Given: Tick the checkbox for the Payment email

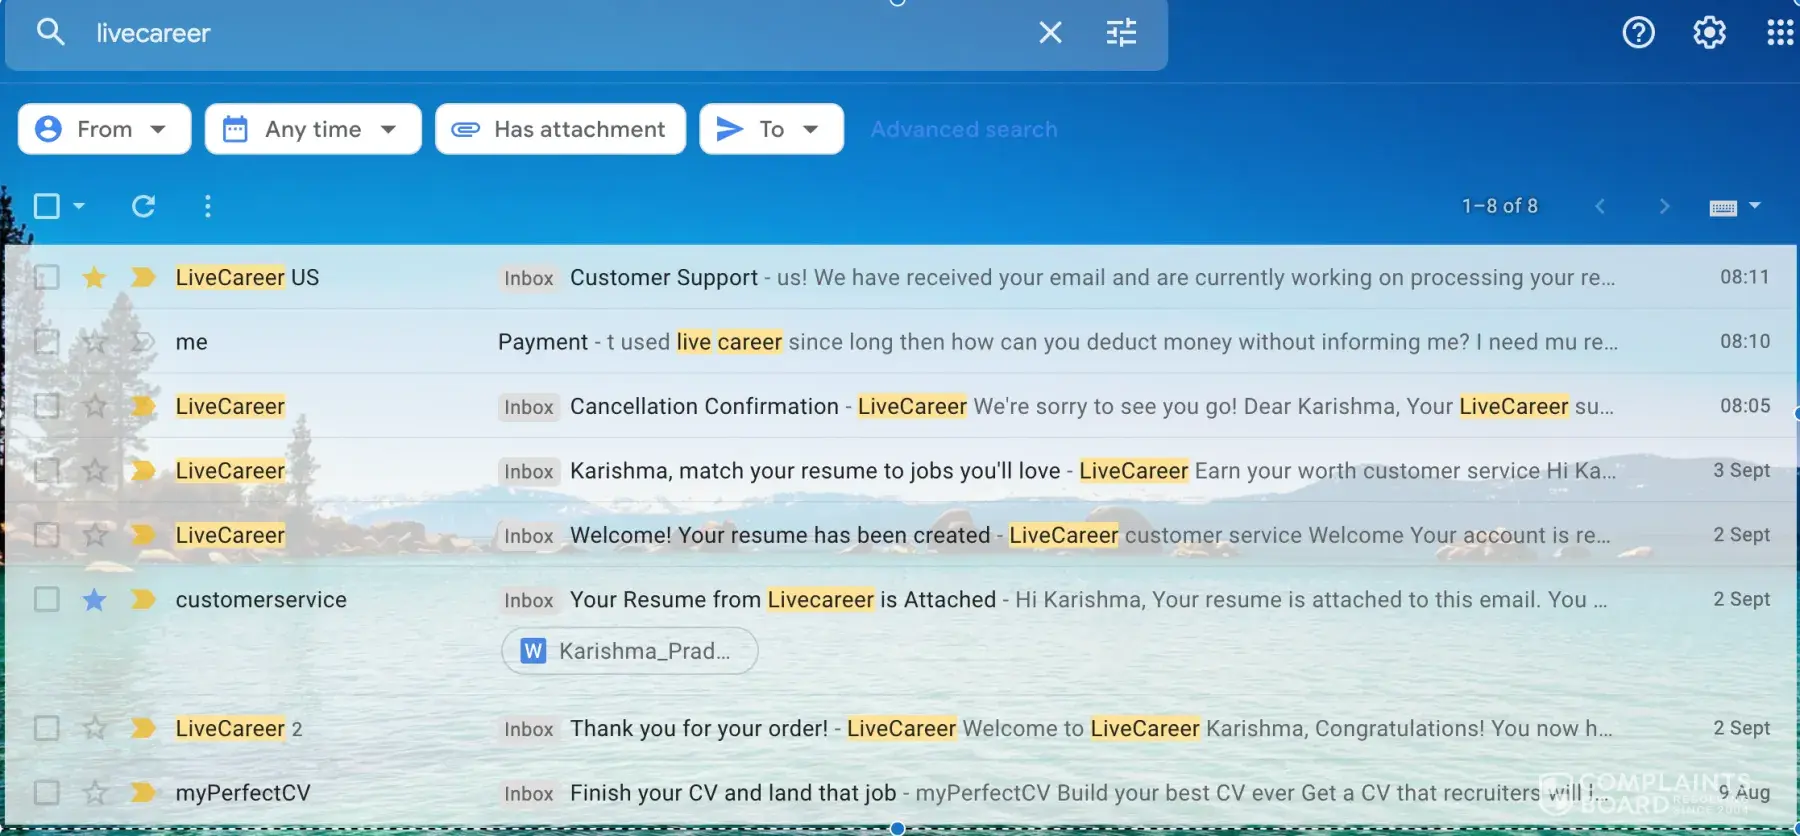Looking at the screenshot, I should click(47, 342).
